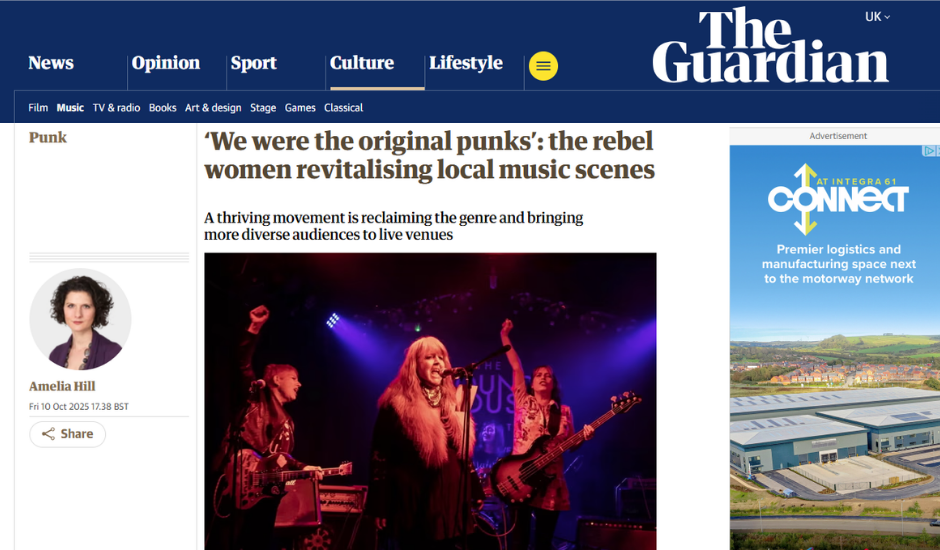Click the share icon in Share button
Image resolution: width=940 pixels, height=550 pixels.
coord(49,434)
